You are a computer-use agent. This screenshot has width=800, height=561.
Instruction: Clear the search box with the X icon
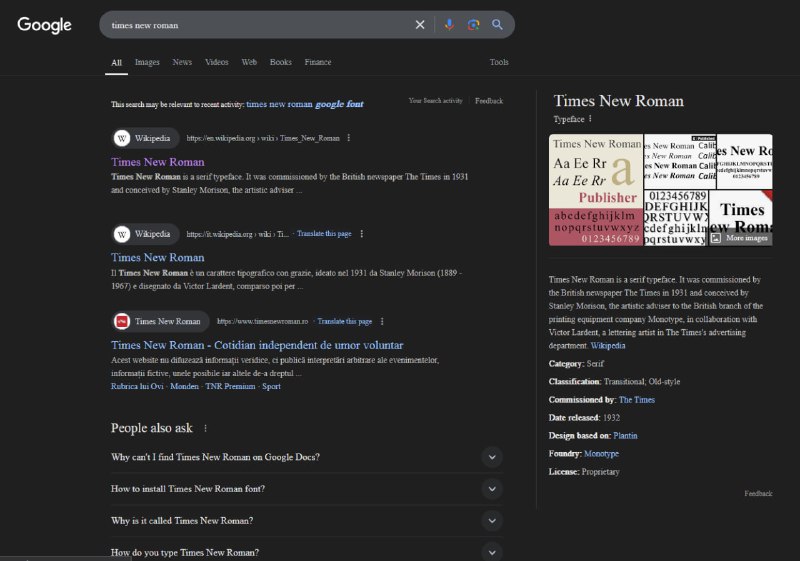tap(419, 24)
